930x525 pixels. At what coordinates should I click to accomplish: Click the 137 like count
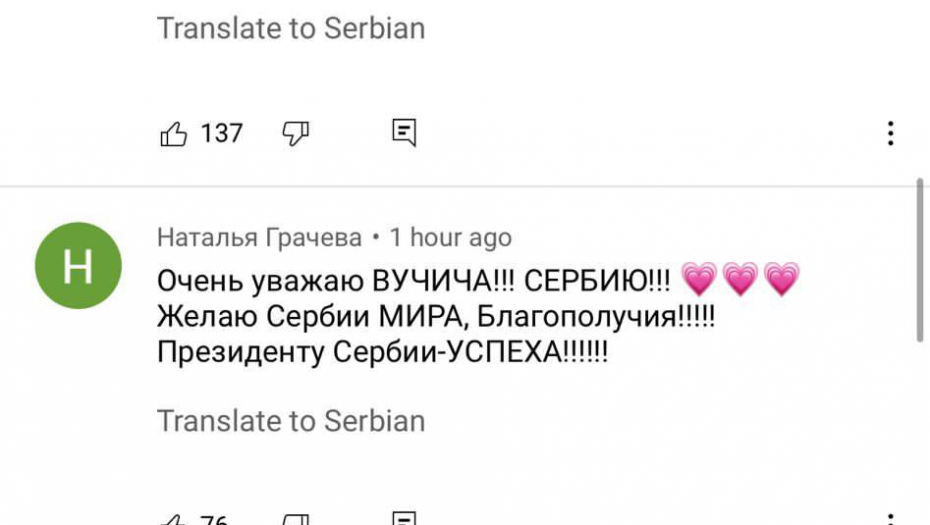(222, 133)
